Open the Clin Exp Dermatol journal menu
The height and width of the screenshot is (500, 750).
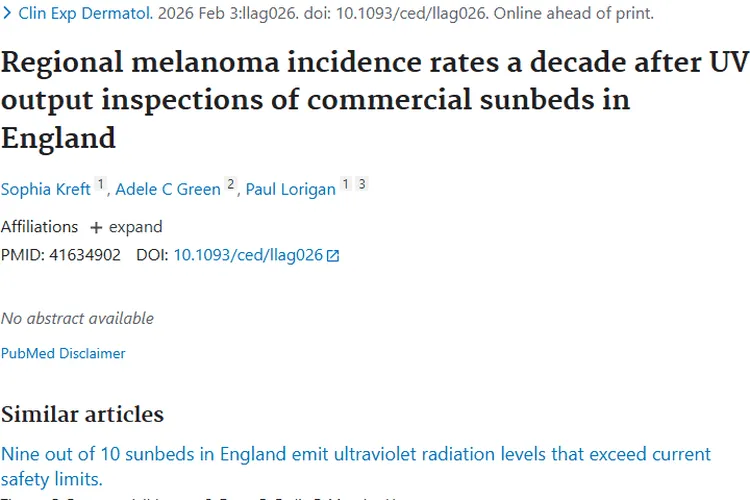click(x=86, y=14)
